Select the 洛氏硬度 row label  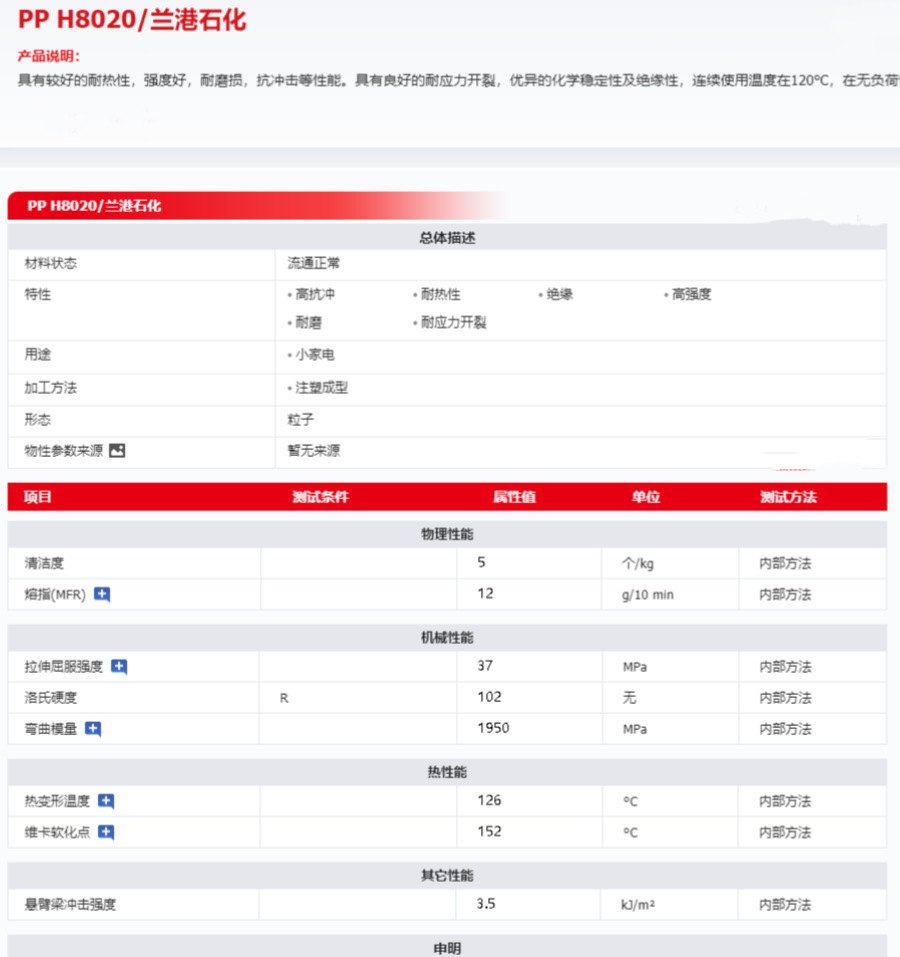(51, 697)
